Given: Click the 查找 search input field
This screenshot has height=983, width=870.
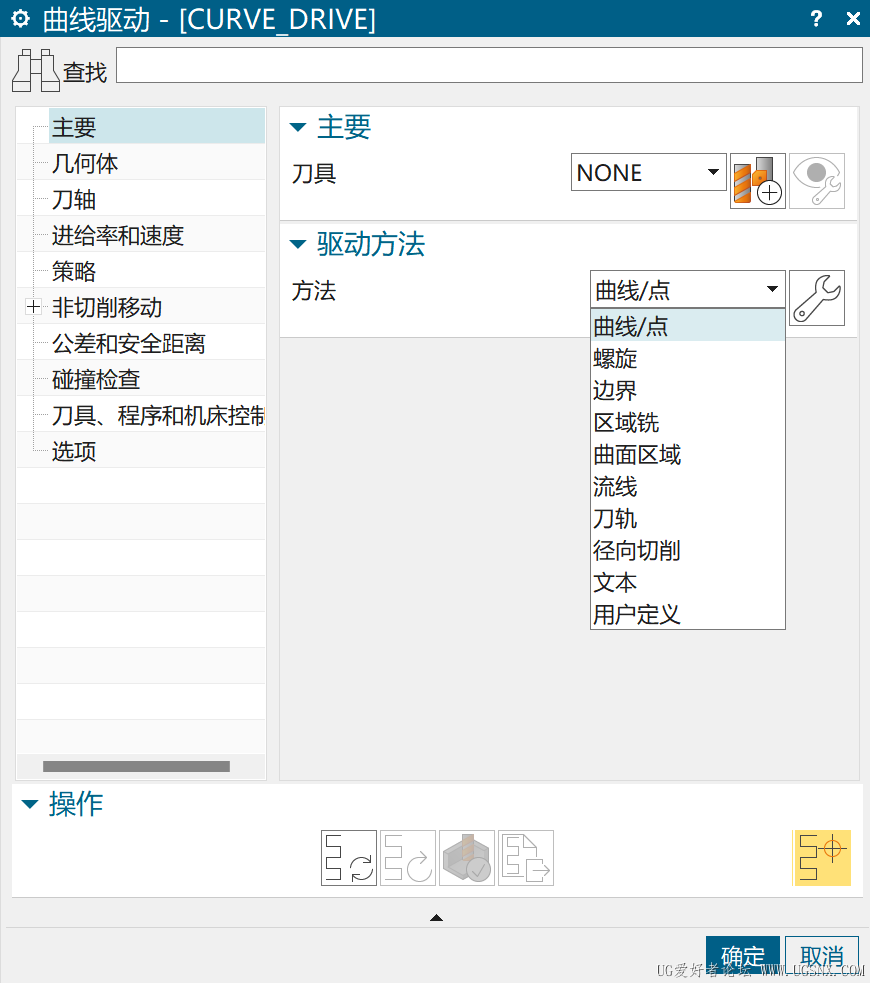Looking at the screenshot, I should [489, 65].
